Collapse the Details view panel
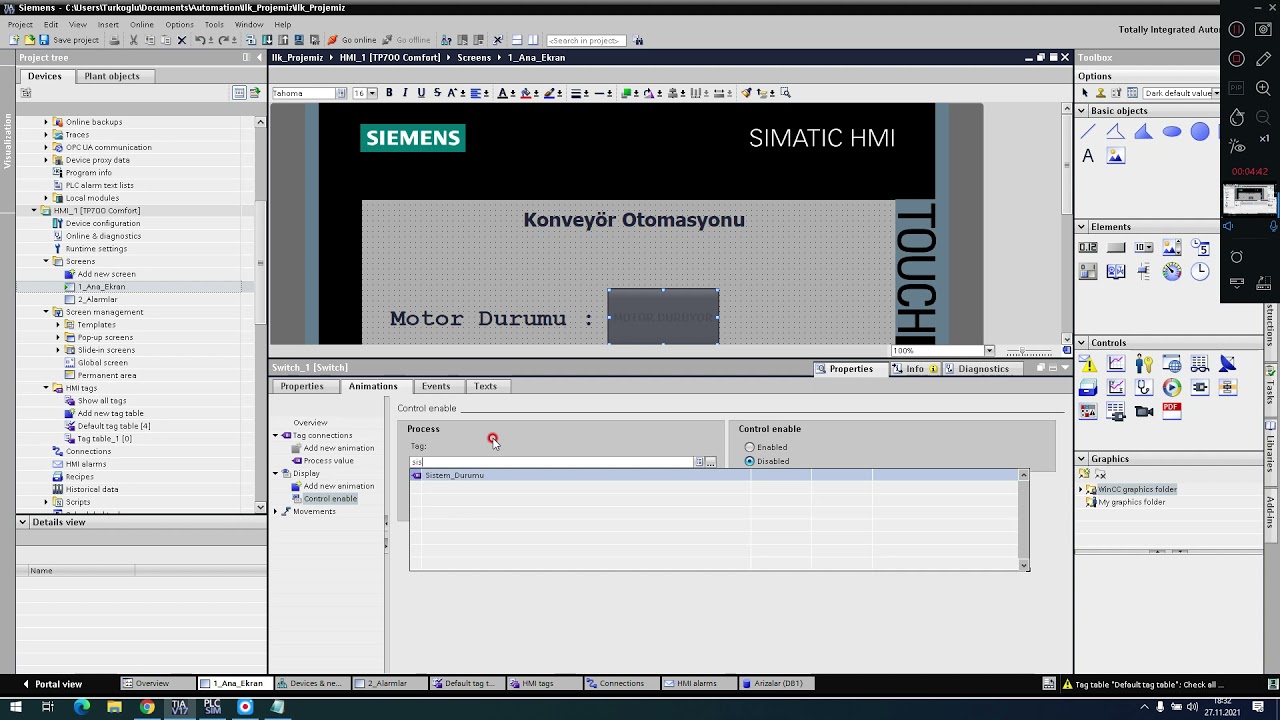 pos(23,522)
